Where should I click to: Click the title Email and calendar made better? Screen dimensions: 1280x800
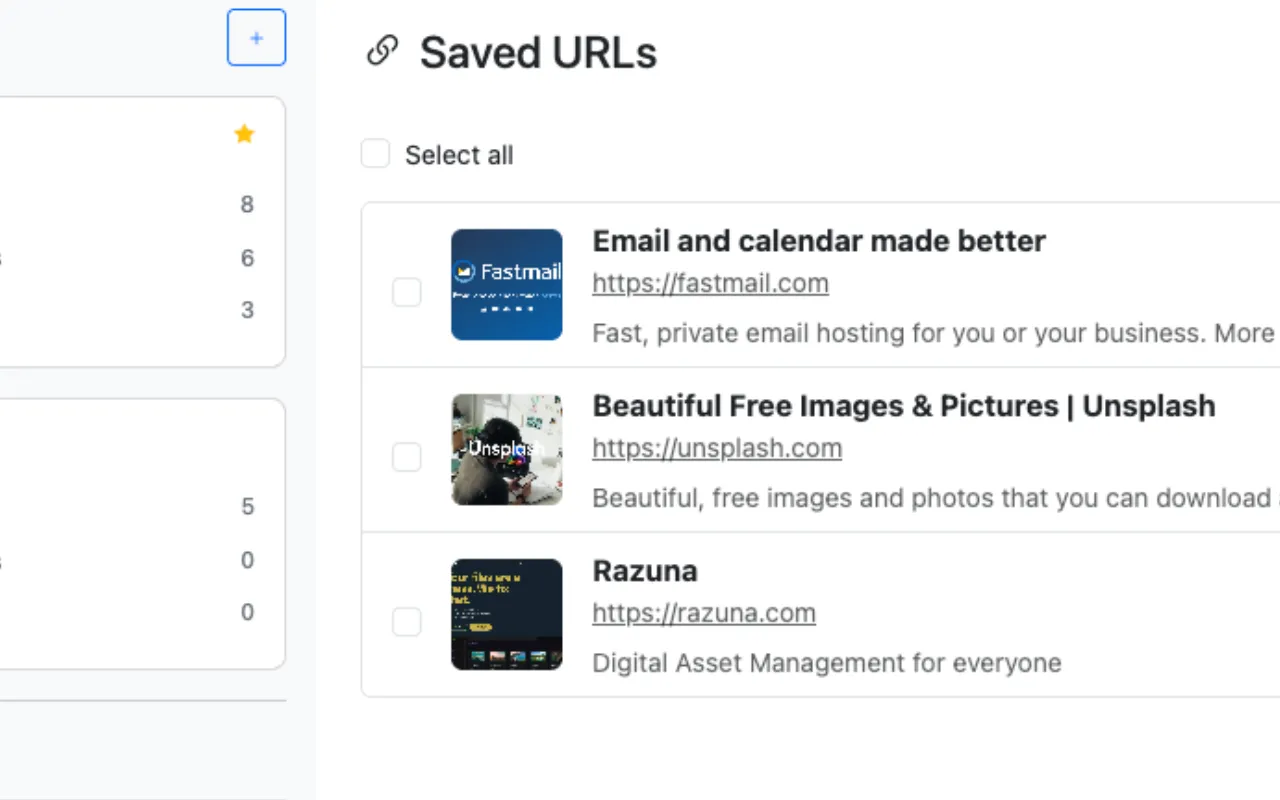pyautogui.click(x=819, y=241)
